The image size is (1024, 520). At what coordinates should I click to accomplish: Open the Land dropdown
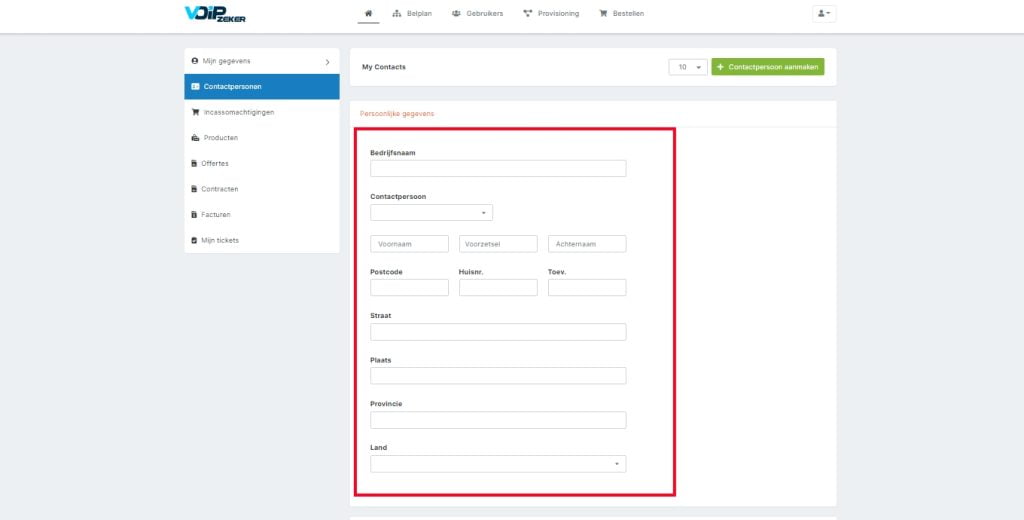coord(498,464)
